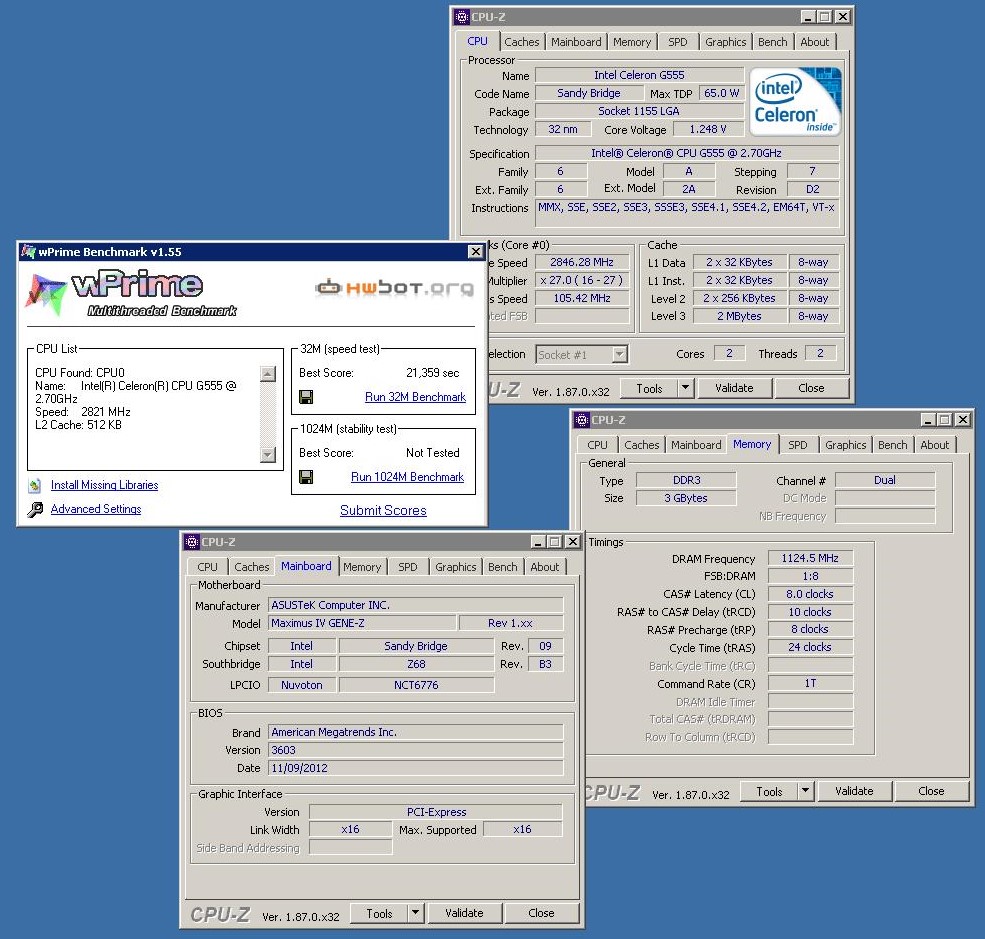The height and width of the screenshot is (939, 985).
Task: Click the CPU-Z icon in Mainboard window title
Action: coord(192,541)
